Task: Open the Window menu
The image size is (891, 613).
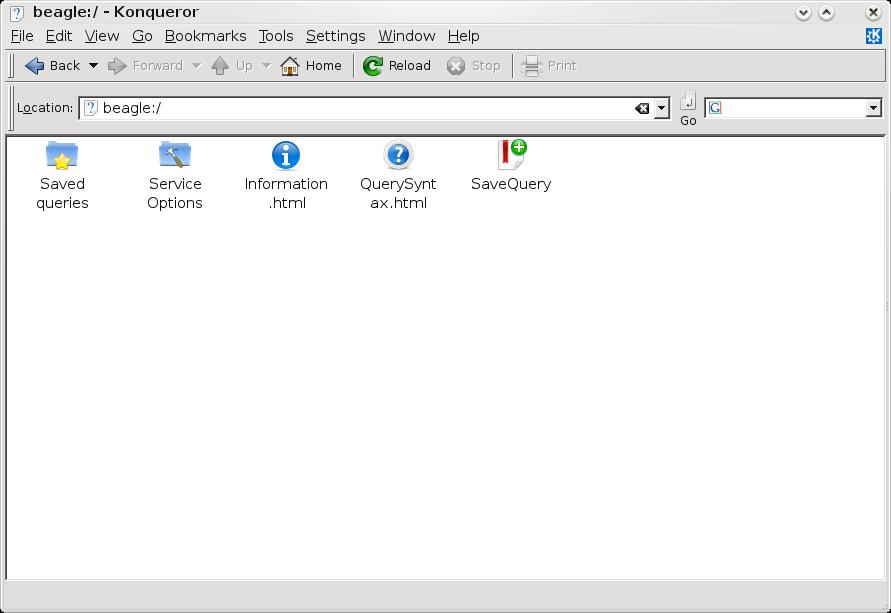Action: 406,36
